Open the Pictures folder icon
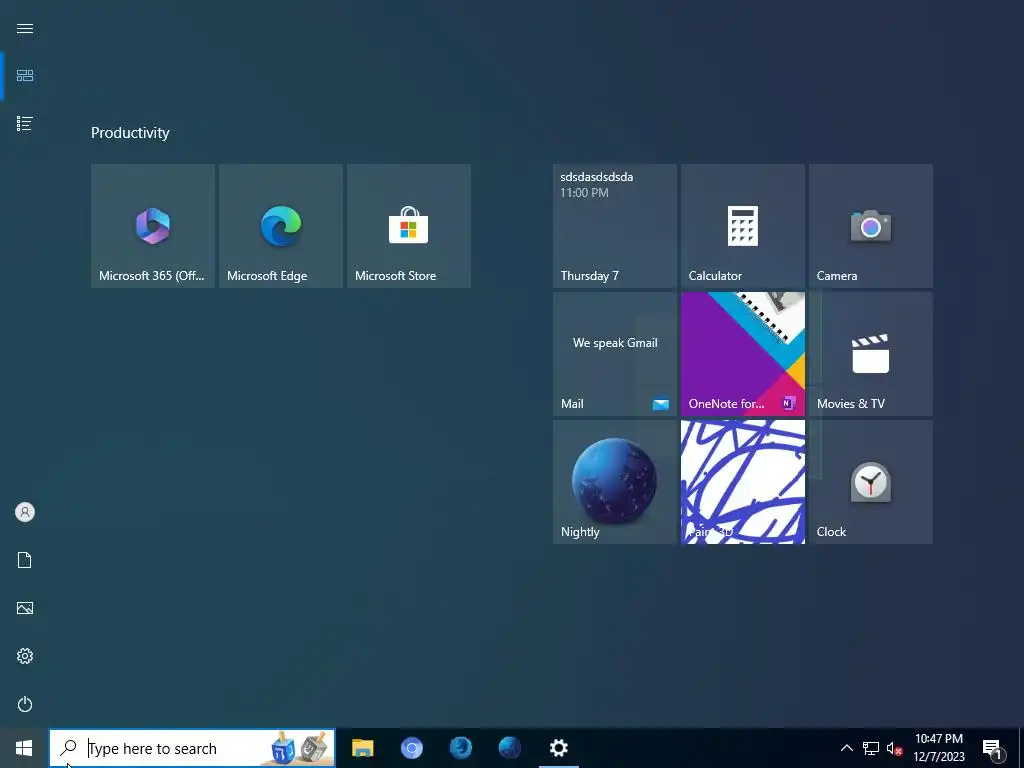 25,608
